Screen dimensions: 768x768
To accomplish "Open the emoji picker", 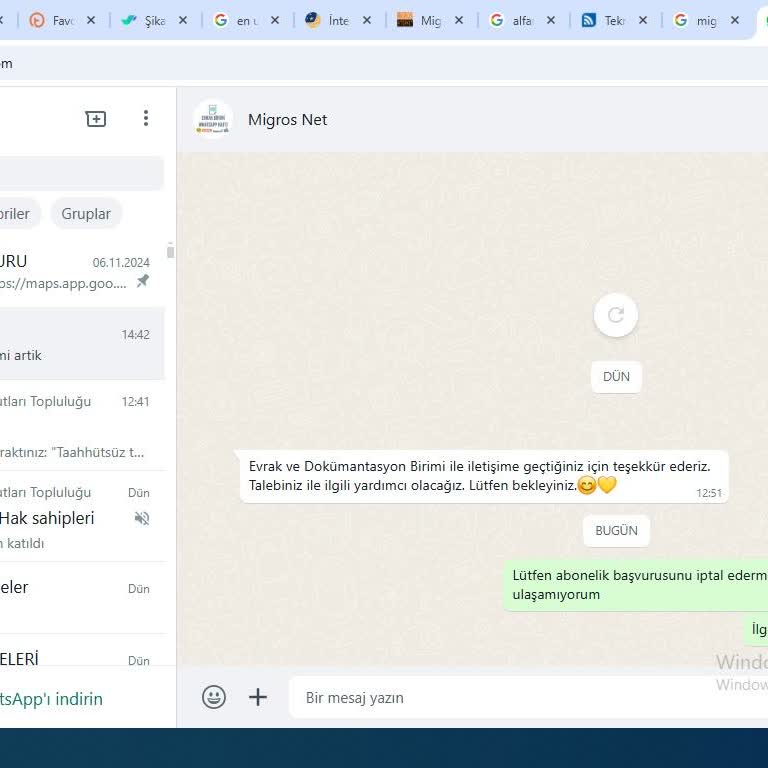I will pos(214,697).
